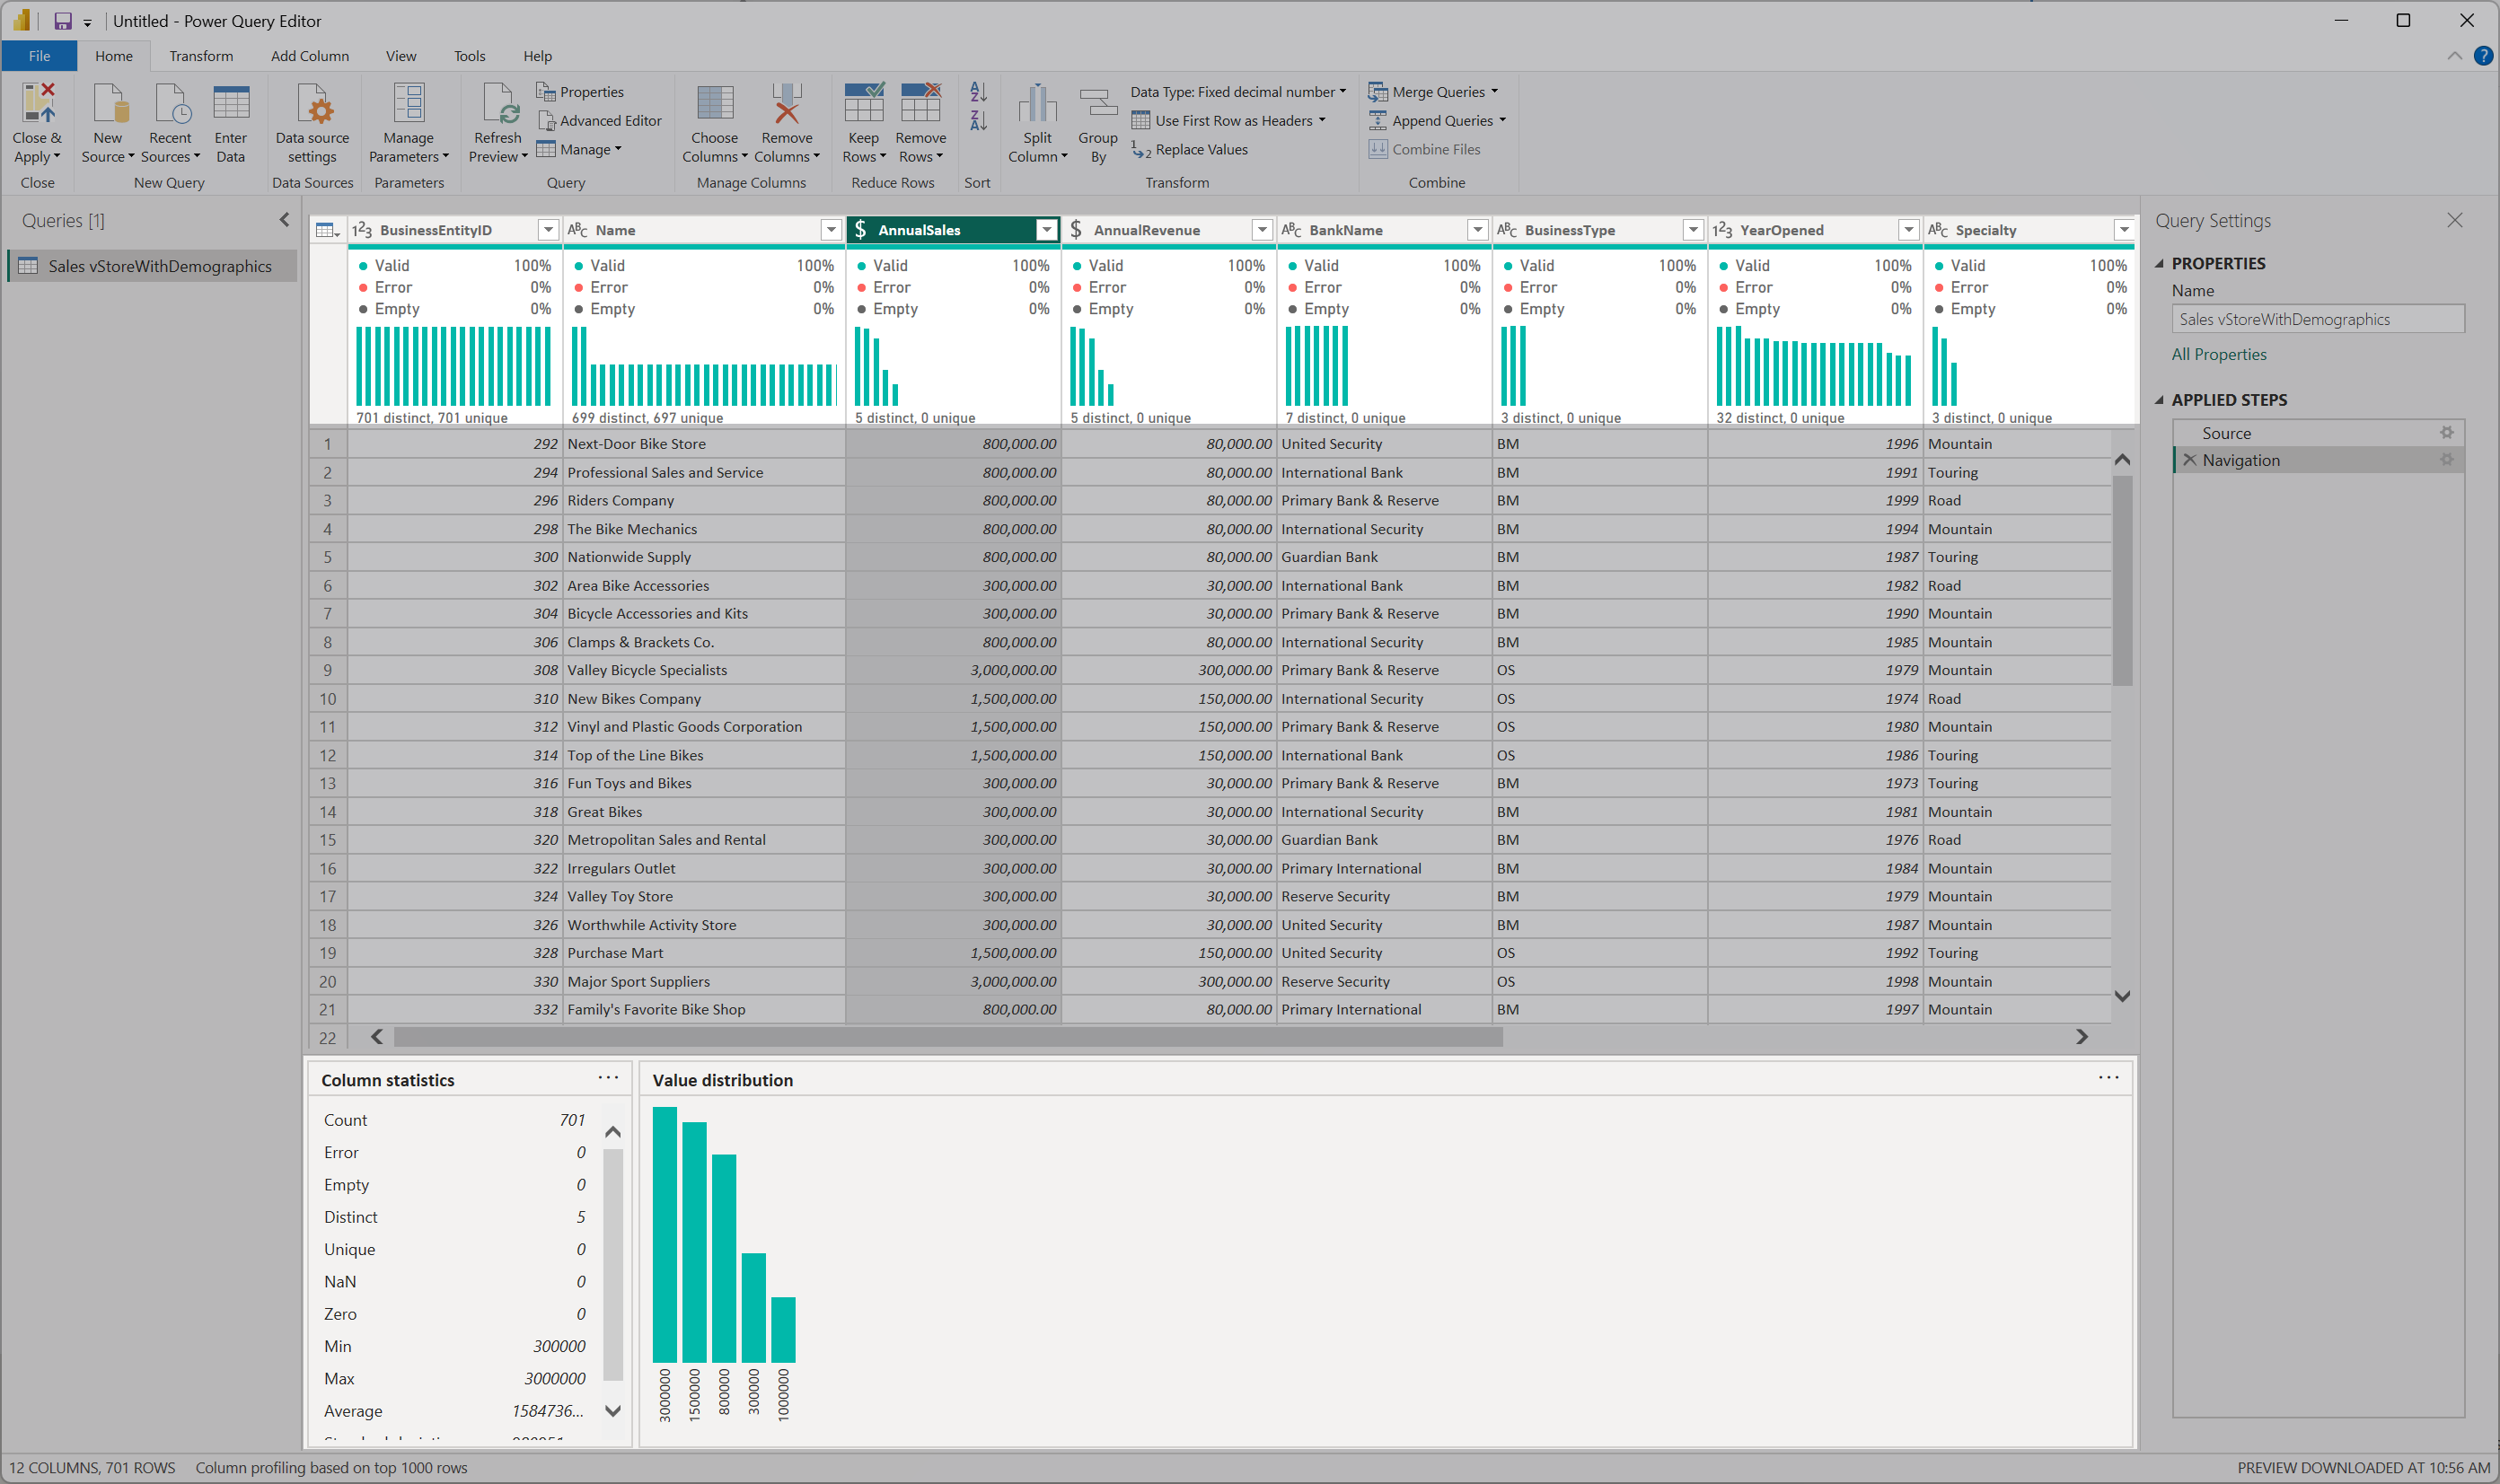Open the Name column filter dropdown
Image resolution: width=2500 pixels, height=1484 pixels.
[x=830, y=230]
